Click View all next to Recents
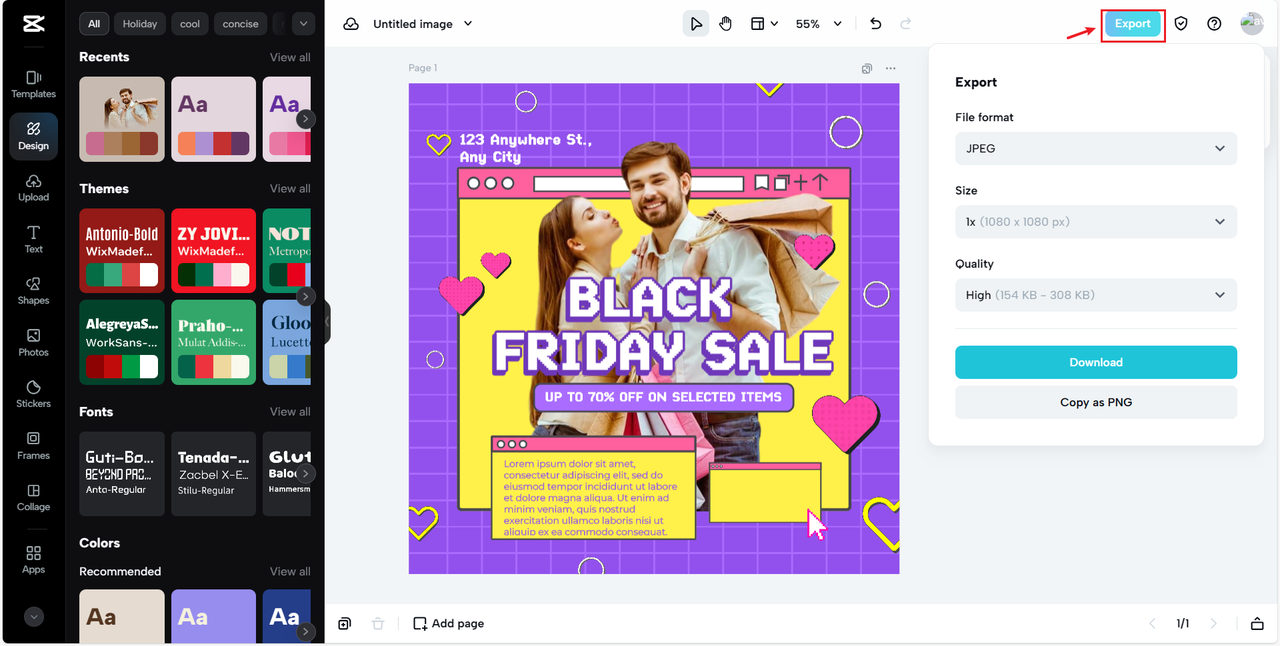The width and height of the screenshot is (1280, 646). tap(290, 57)
